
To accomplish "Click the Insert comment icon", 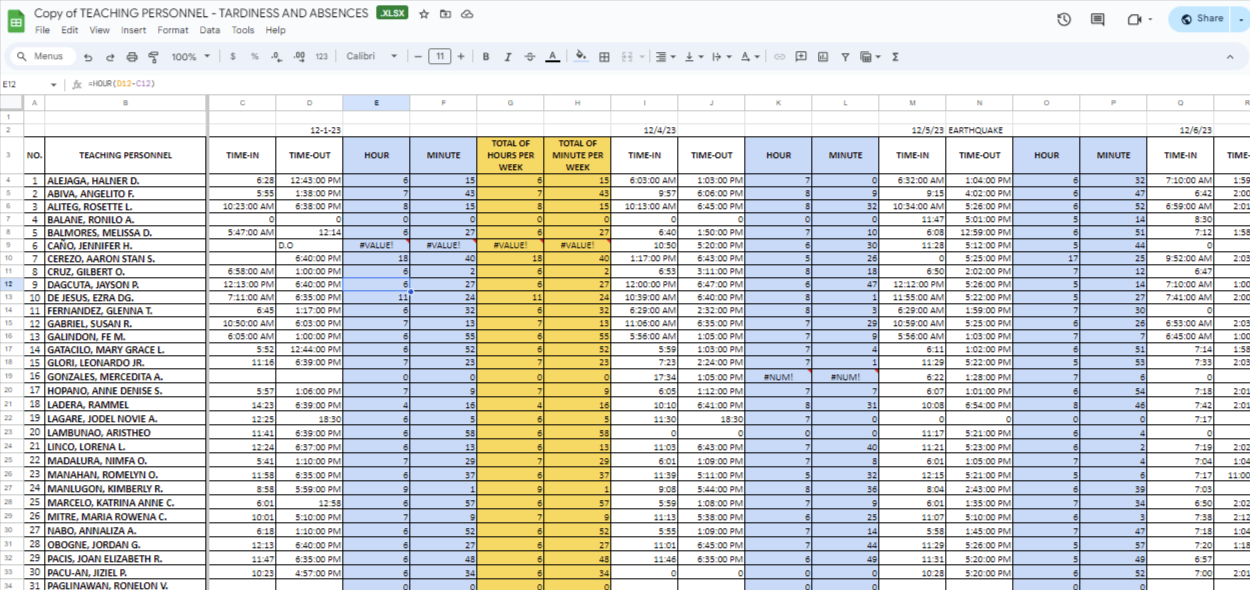I will click(801, 57).
